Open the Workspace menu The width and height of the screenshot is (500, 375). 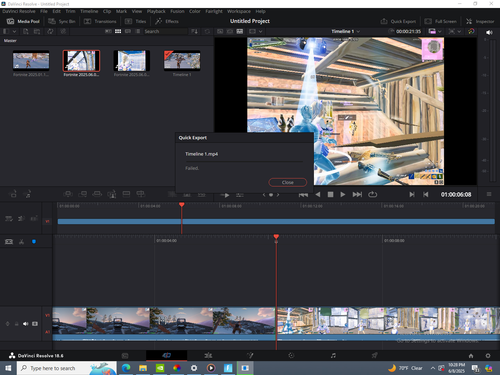[x=239, y=11]
